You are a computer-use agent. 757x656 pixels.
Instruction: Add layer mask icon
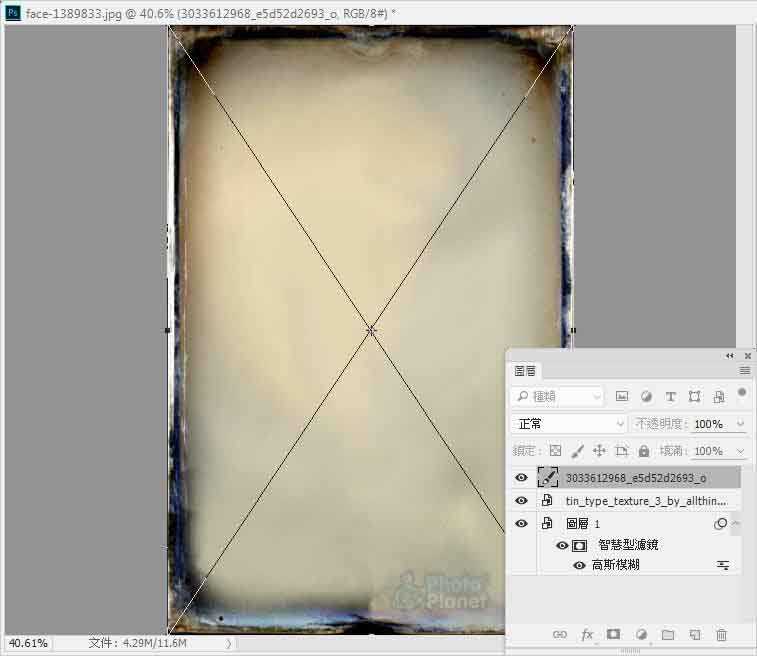tap(614, 634)
